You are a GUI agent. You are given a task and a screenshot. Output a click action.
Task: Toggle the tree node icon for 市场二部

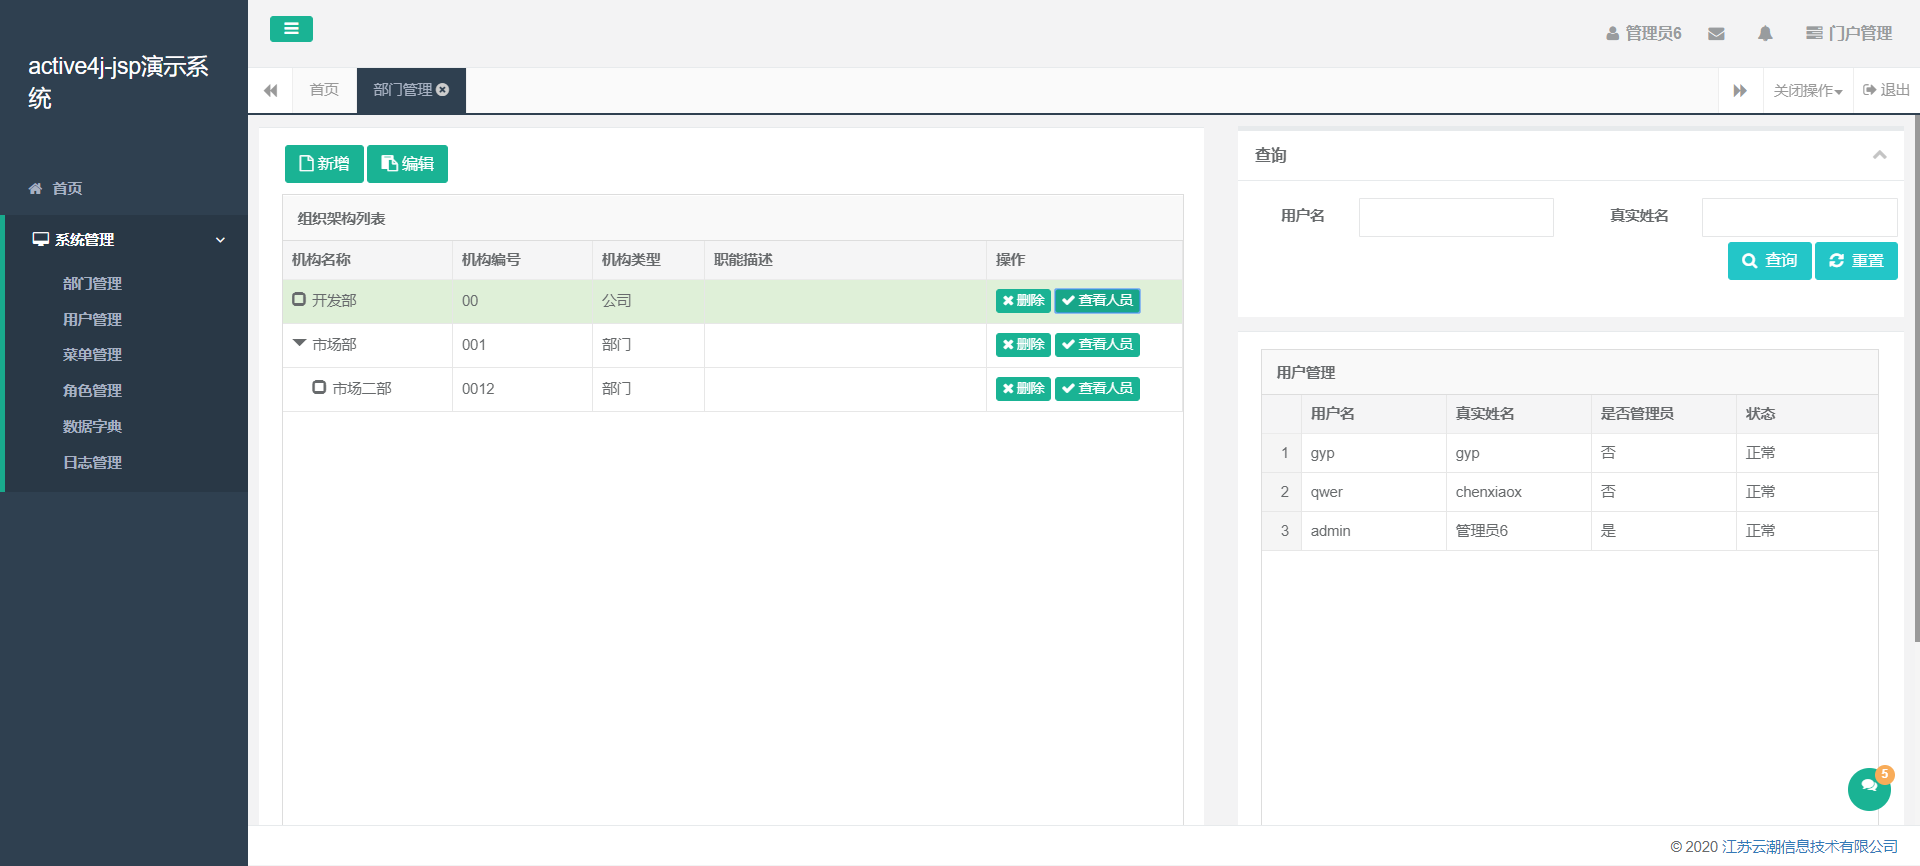point(319,387)
